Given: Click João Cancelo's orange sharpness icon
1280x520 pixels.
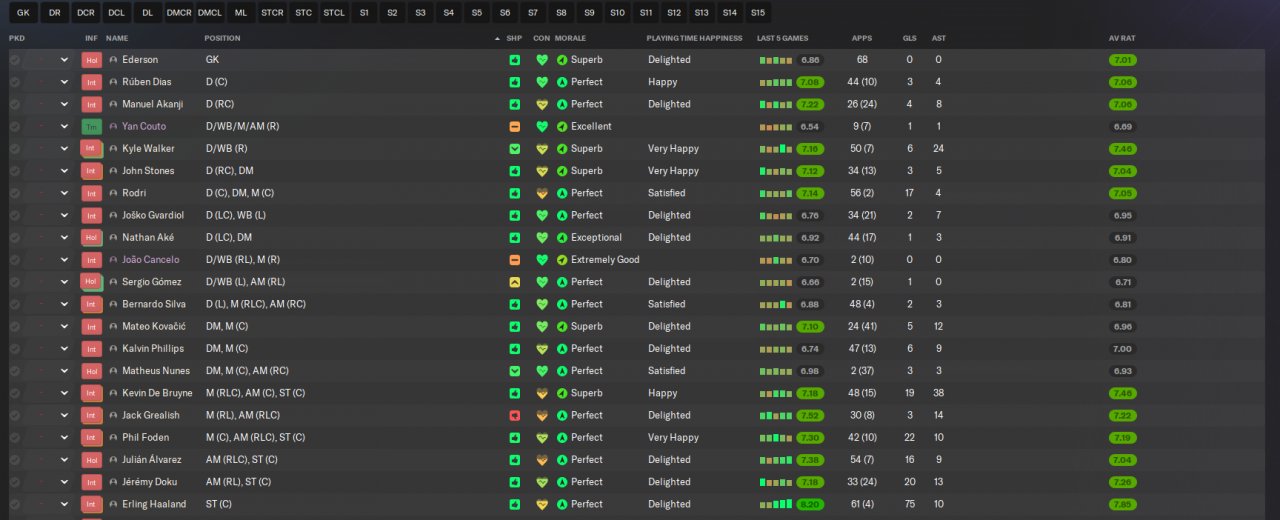Looking at the screenshot, I should (515, 260).
